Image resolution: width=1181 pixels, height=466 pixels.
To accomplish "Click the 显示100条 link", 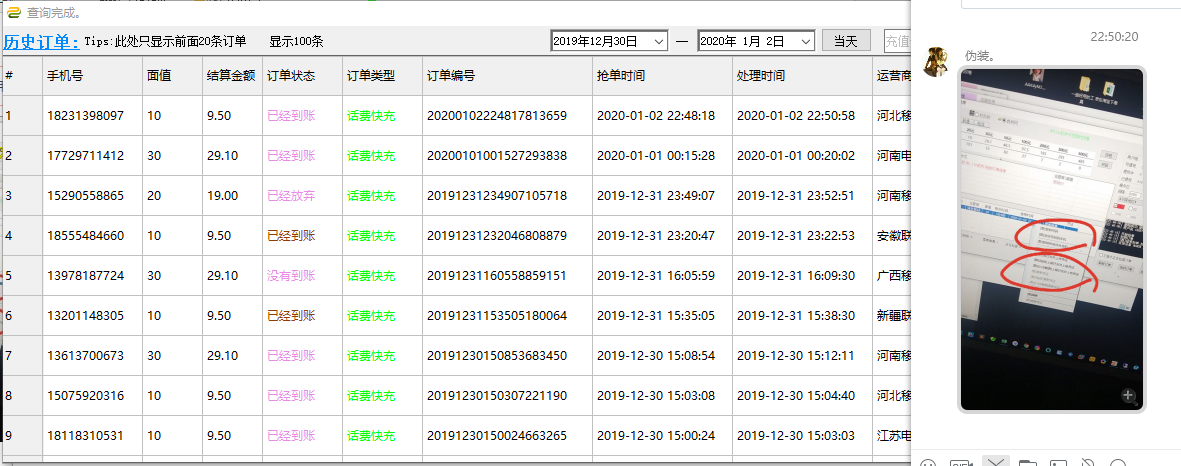I will 296,42.
